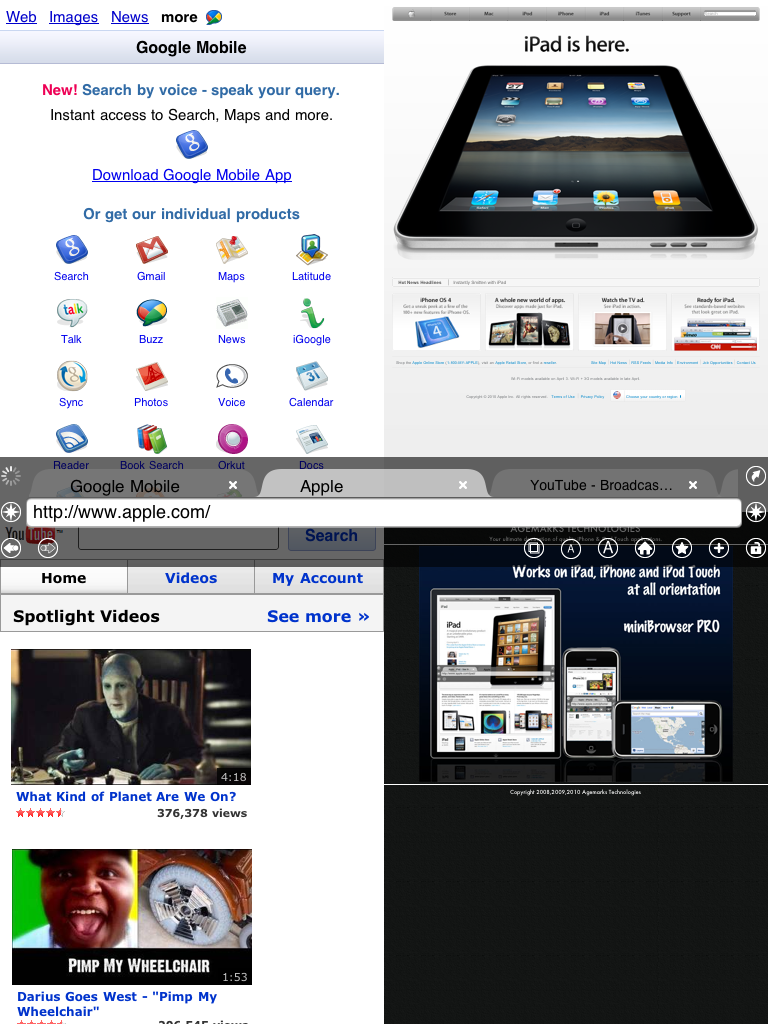The image size is (768, 1024).
Task: Tap the larger A font-size icon
Action: point(608,548)
